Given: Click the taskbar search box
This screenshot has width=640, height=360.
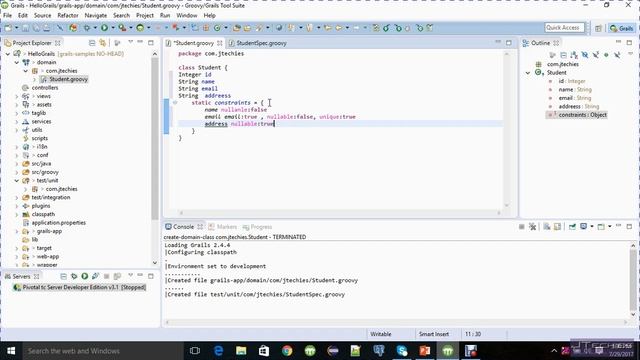Looking at the screenshot, I should 102,351.
